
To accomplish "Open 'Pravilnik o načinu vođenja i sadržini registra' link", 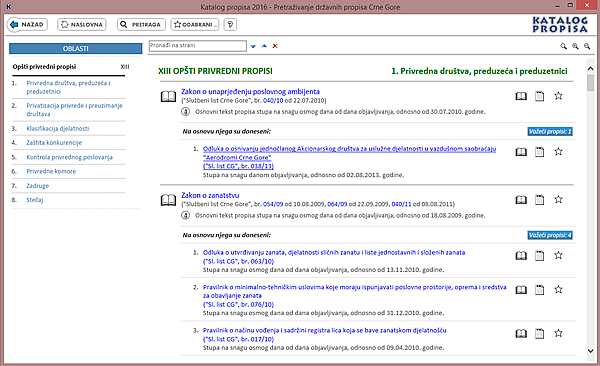I will [324, 335].
